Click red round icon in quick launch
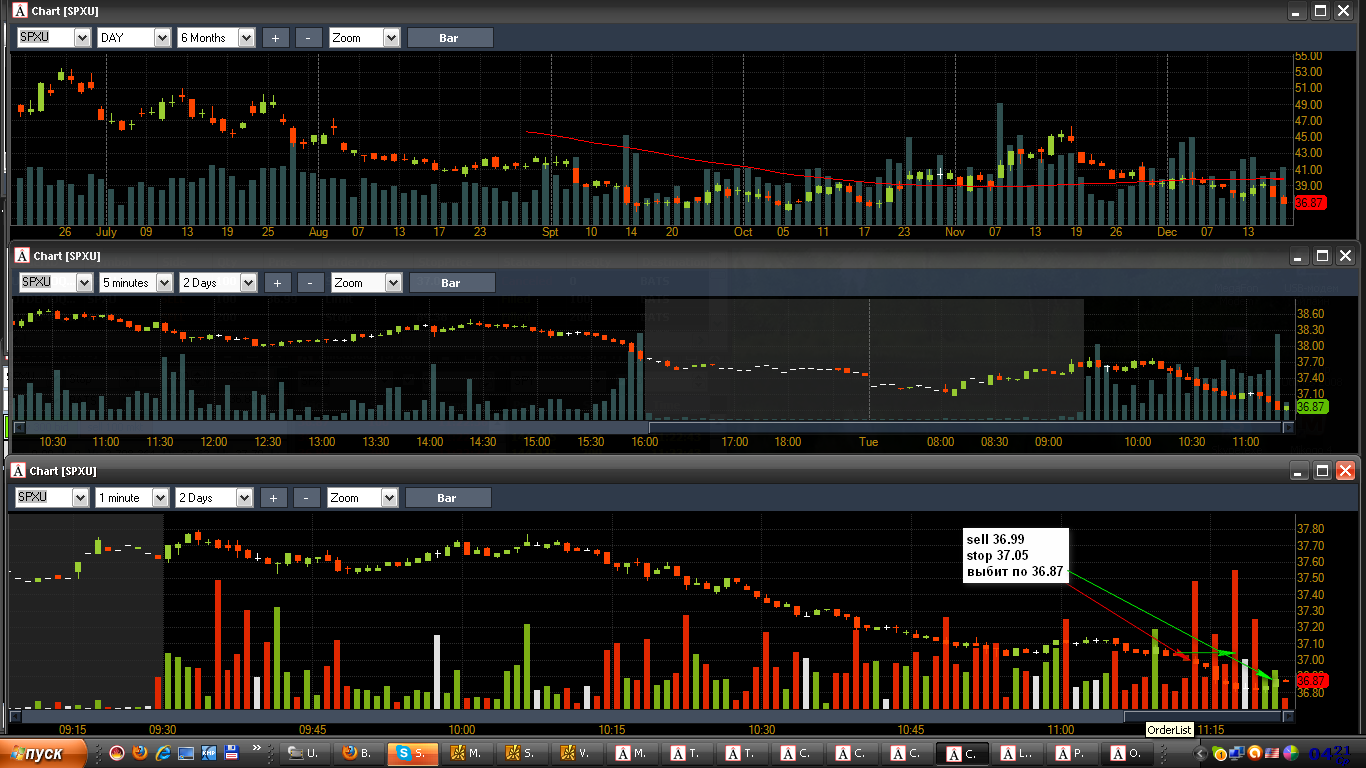Image resolution: width=1366 pixels, height=768 pixels. (x=117, y=753)
